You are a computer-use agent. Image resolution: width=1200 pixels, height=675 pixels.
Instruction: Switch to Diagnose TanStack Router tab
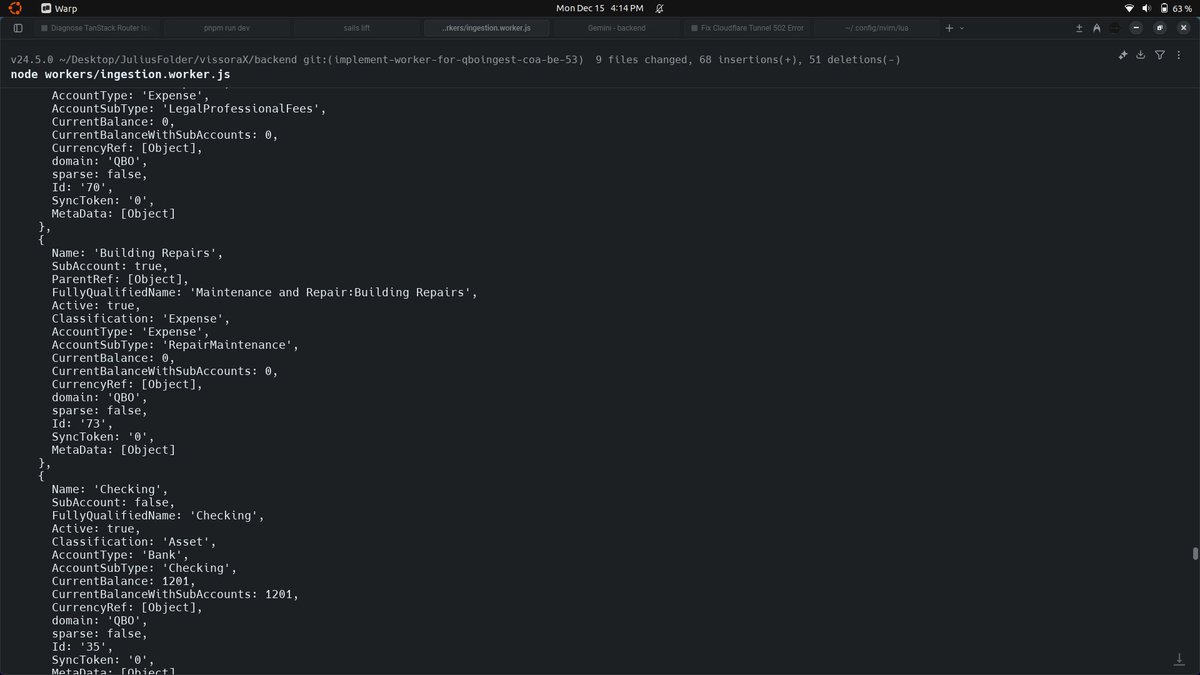97,28
